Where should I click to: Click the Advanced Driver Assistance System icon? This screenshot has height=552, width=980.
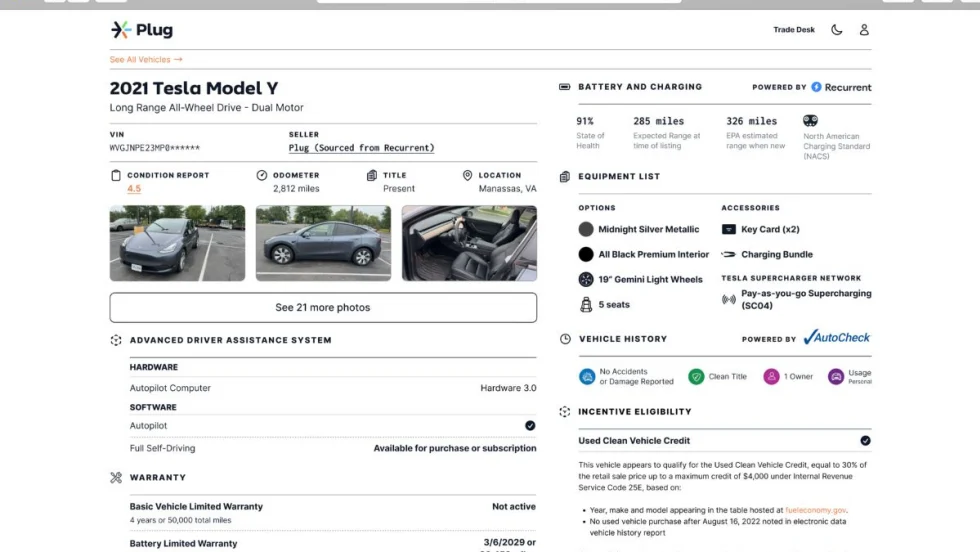[116, 340]
